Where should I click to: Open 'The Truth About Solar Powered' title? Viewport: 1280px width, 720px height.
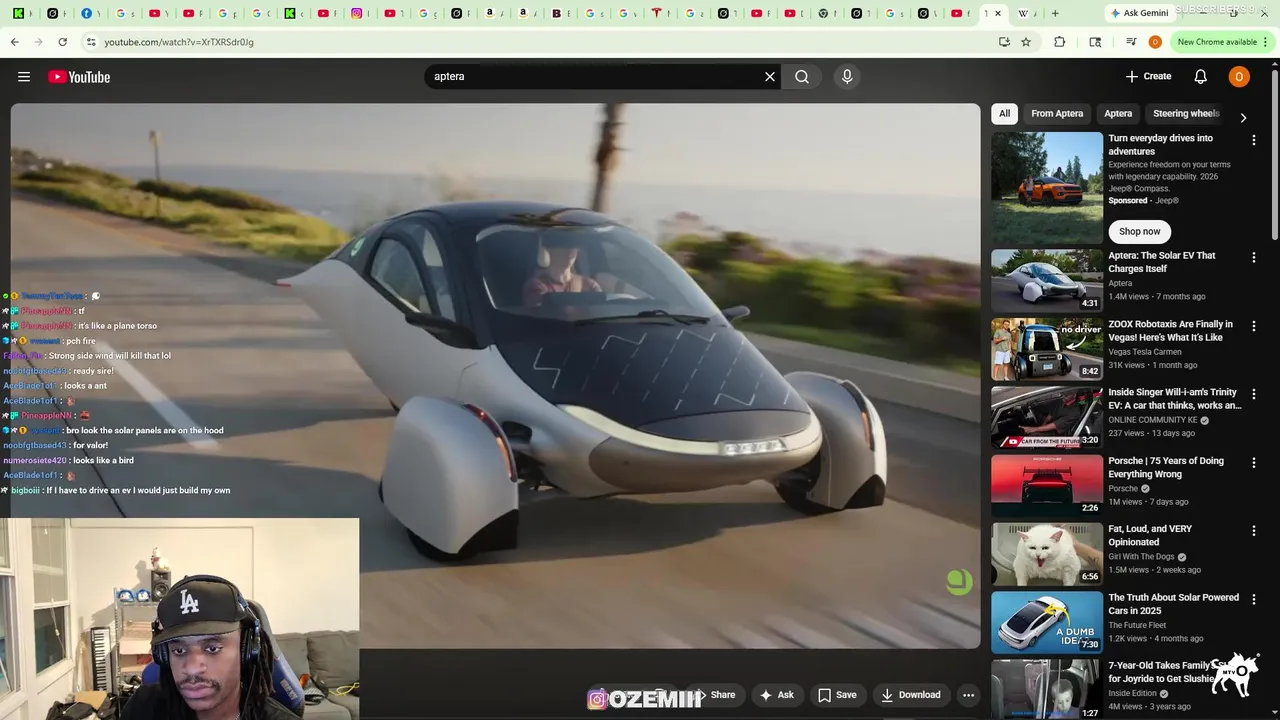tap(1174, 604)
